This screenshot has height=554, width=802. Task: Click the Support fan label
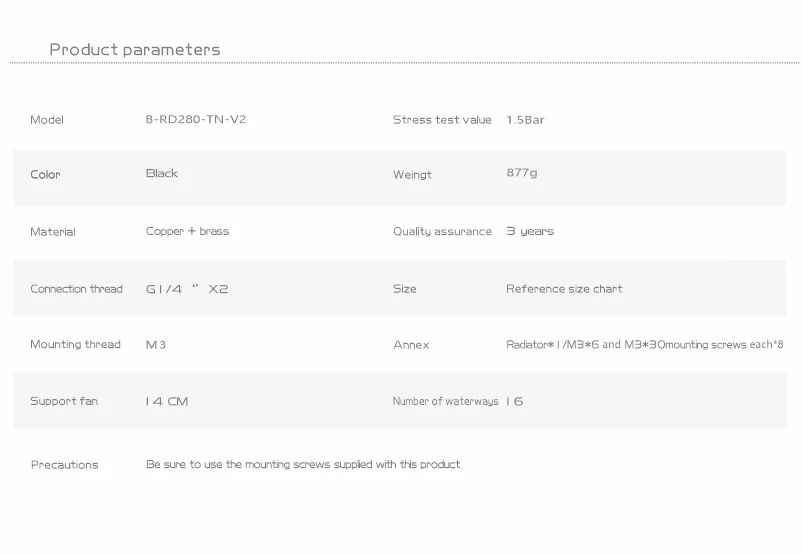coord(64,402)
